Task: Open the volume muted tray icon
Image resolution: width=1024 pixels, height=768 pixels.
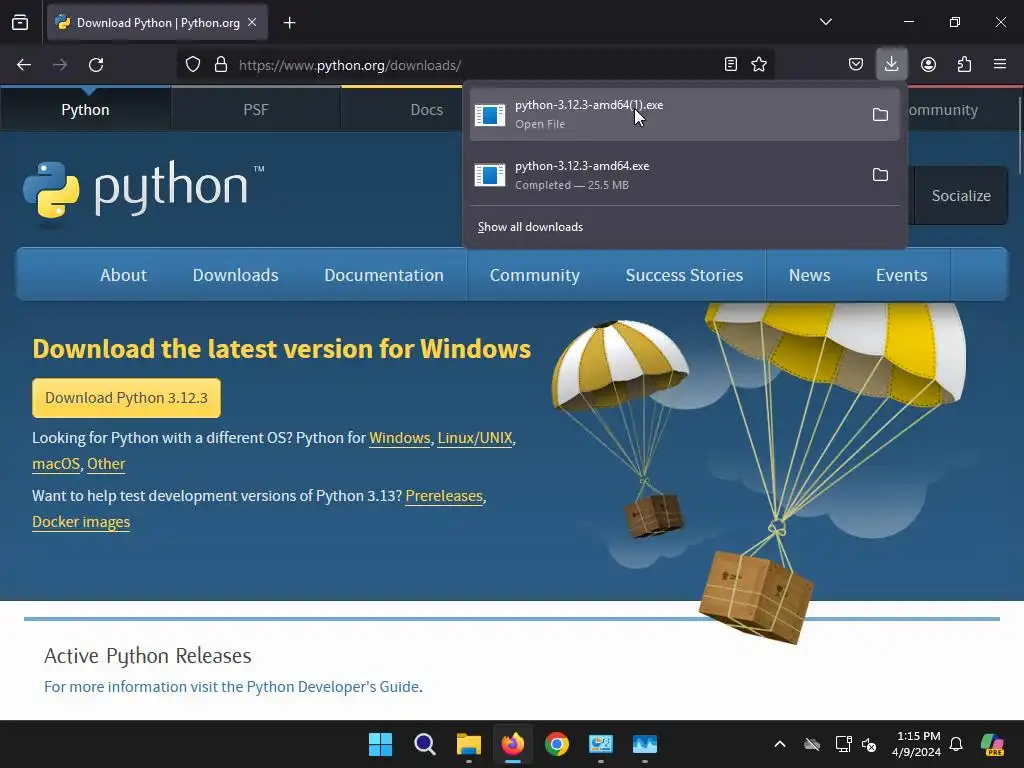Action: point(869,744)
